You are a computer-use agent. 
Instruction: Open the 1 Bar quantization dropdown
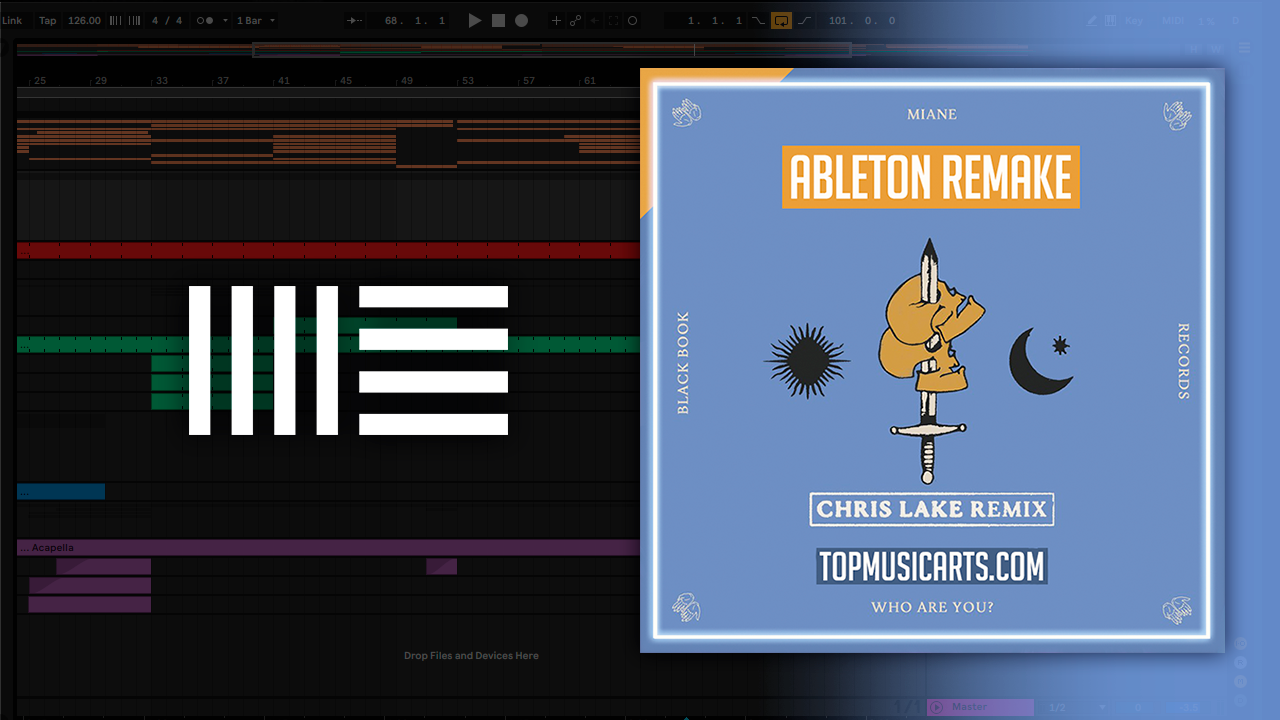tap(256, 20)
